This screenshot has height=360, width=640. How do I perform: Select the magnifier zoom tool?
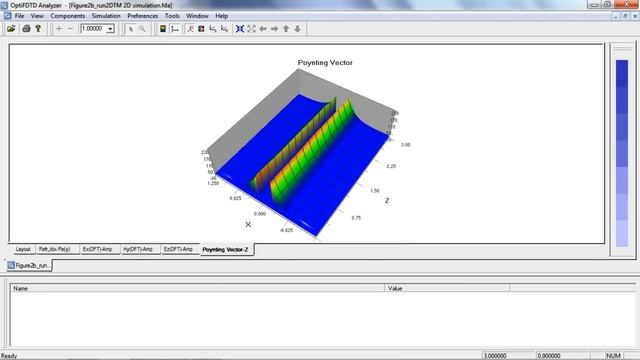(142, 29)
